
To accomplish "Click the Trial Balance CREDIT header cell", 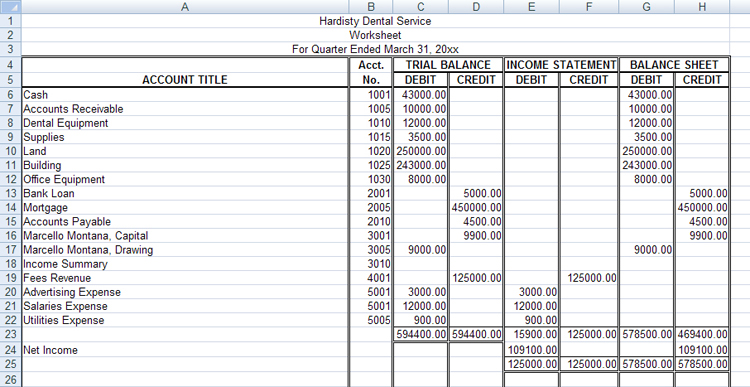I will 476,80.
